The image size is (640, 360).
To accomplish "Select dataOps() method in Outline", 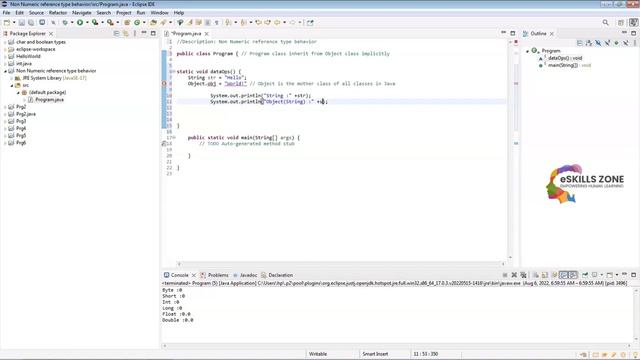I will (x=565, y=58).
